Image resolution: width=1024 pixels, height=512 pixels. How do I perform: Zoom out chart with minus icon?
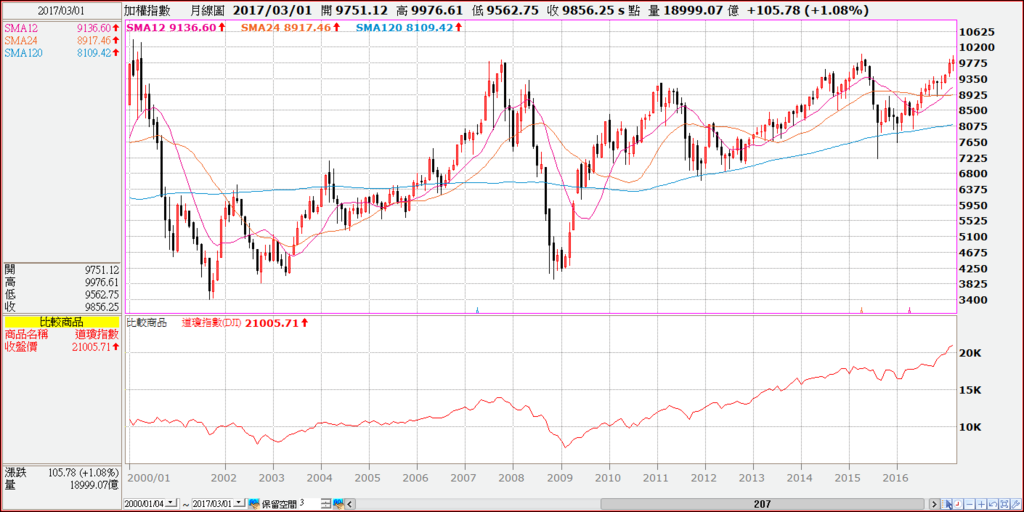[x=970, y=504]
